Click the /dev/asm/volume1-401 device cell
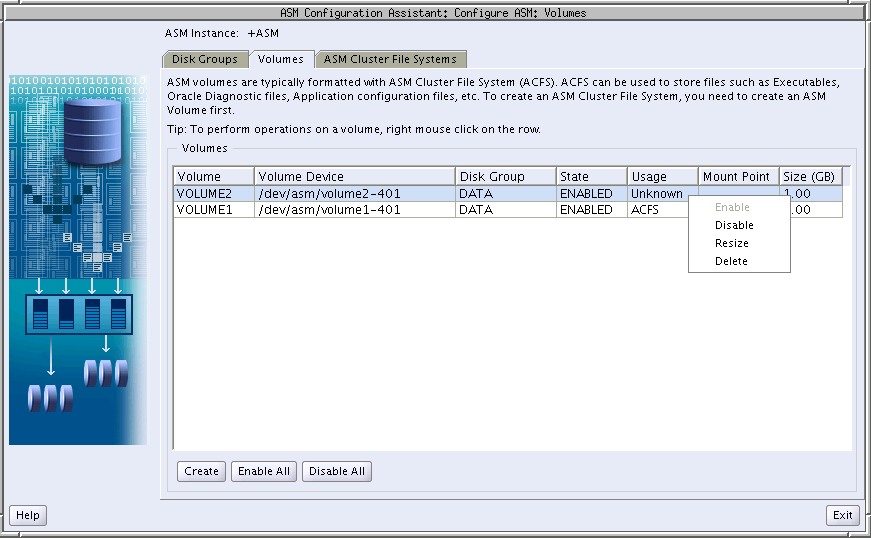 (354, 210)
